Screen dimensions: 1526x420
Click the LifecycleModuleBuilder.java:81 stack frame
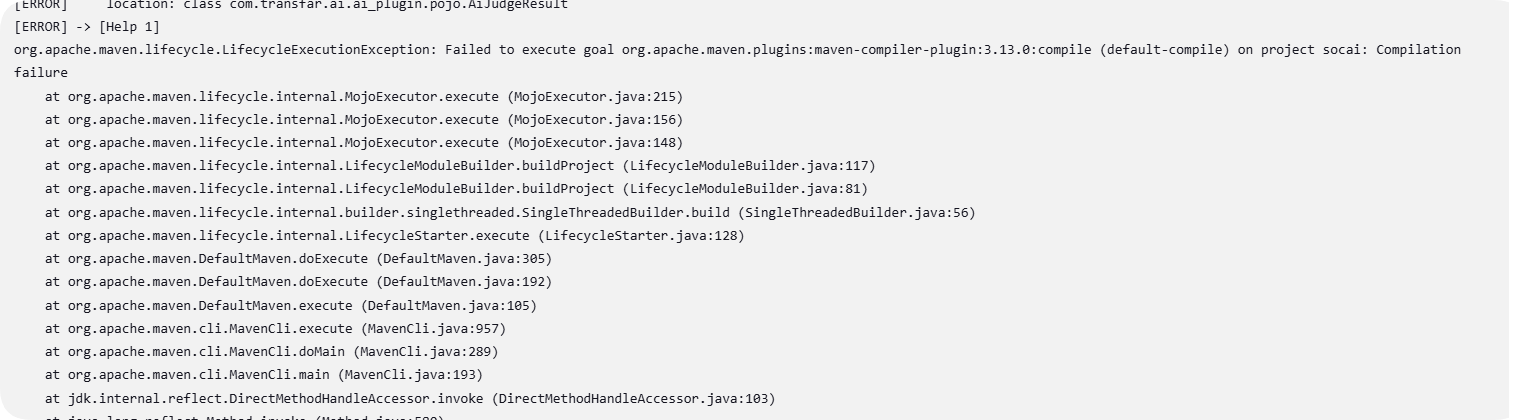(745, 189)
